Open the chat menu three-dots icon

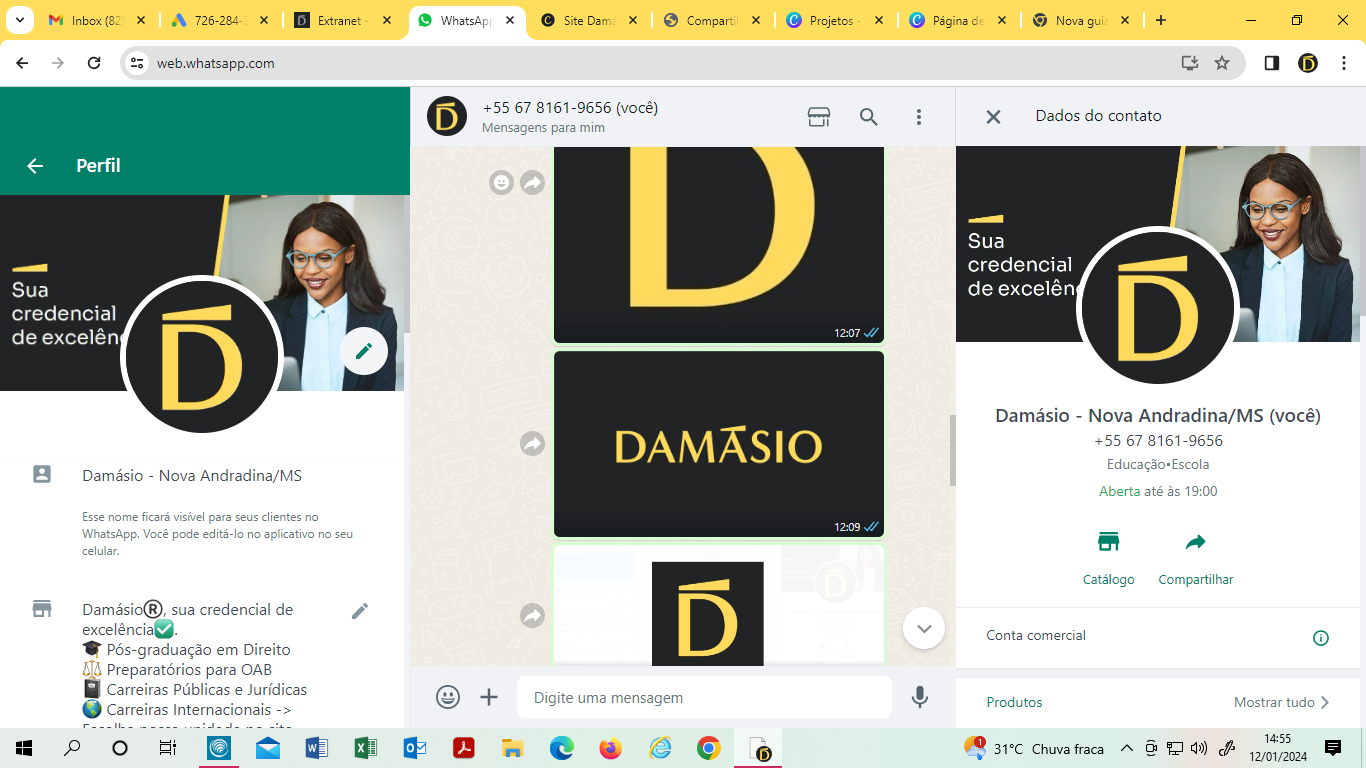pos(919,117)
